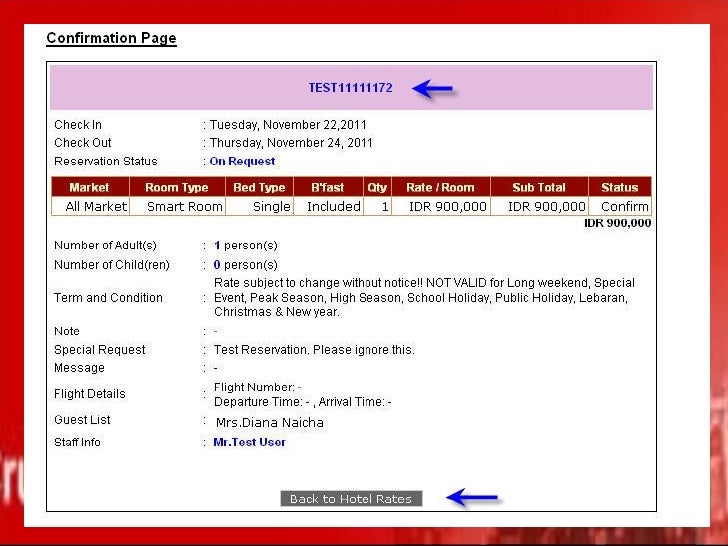Click the Departure Time and Arrival Time line
The width and height of the screenshot is (728, 546).
tap(303, 402)
